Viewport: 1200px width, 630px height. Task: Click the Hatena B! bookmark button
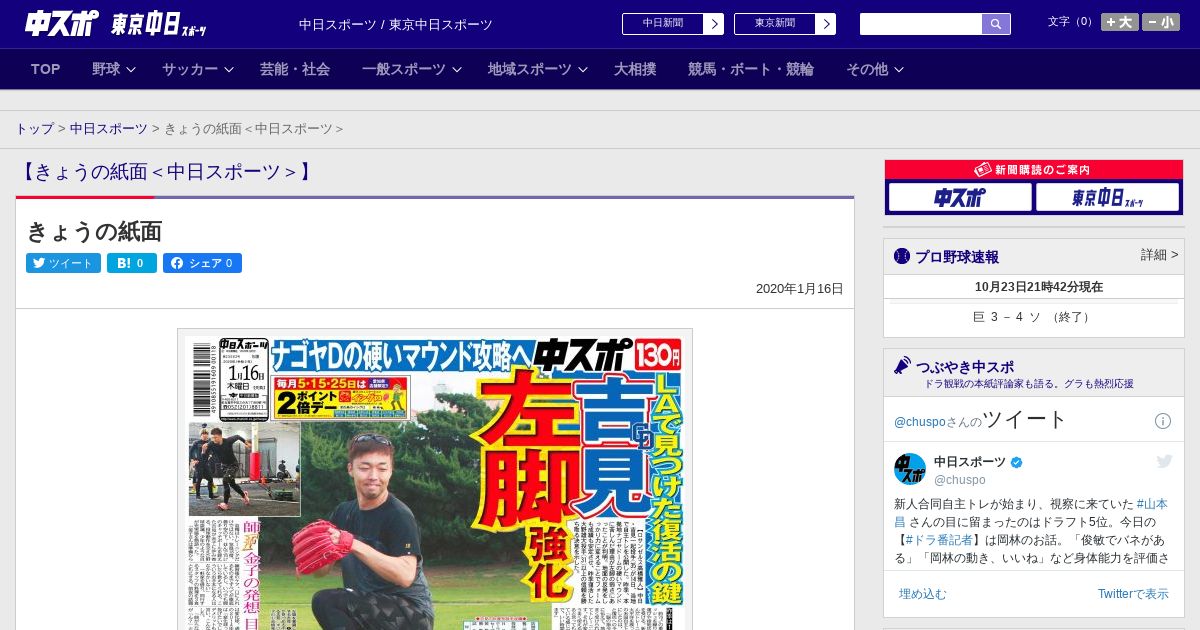point(132,263)
